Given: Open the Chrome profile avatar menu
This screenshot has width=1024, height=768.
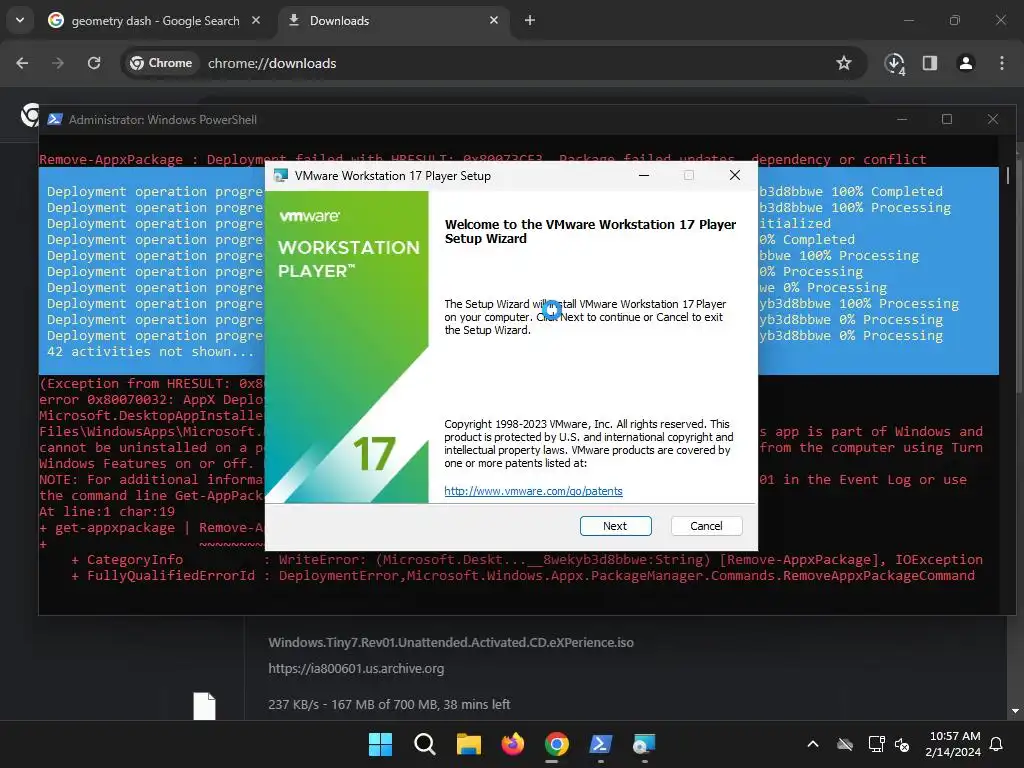Looking at the screenshot, I should pyautogui.click(x=966, y=63).
